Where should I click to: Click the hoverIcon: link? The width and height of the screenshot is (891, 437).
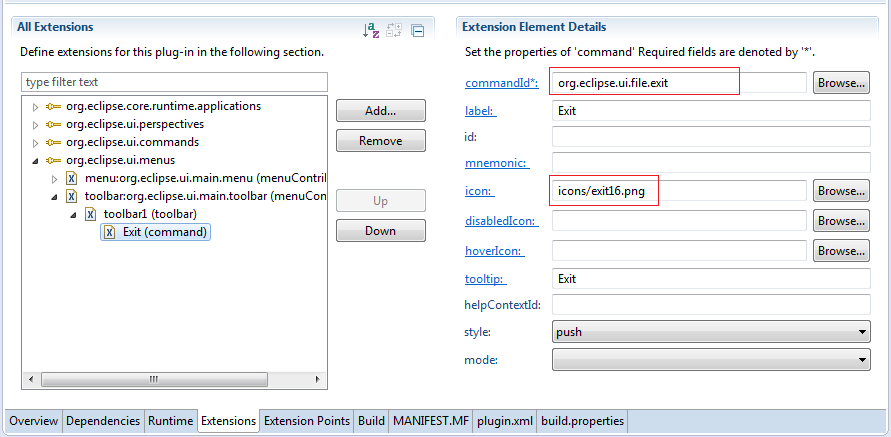pyautogui.click(x=495, y=251)
